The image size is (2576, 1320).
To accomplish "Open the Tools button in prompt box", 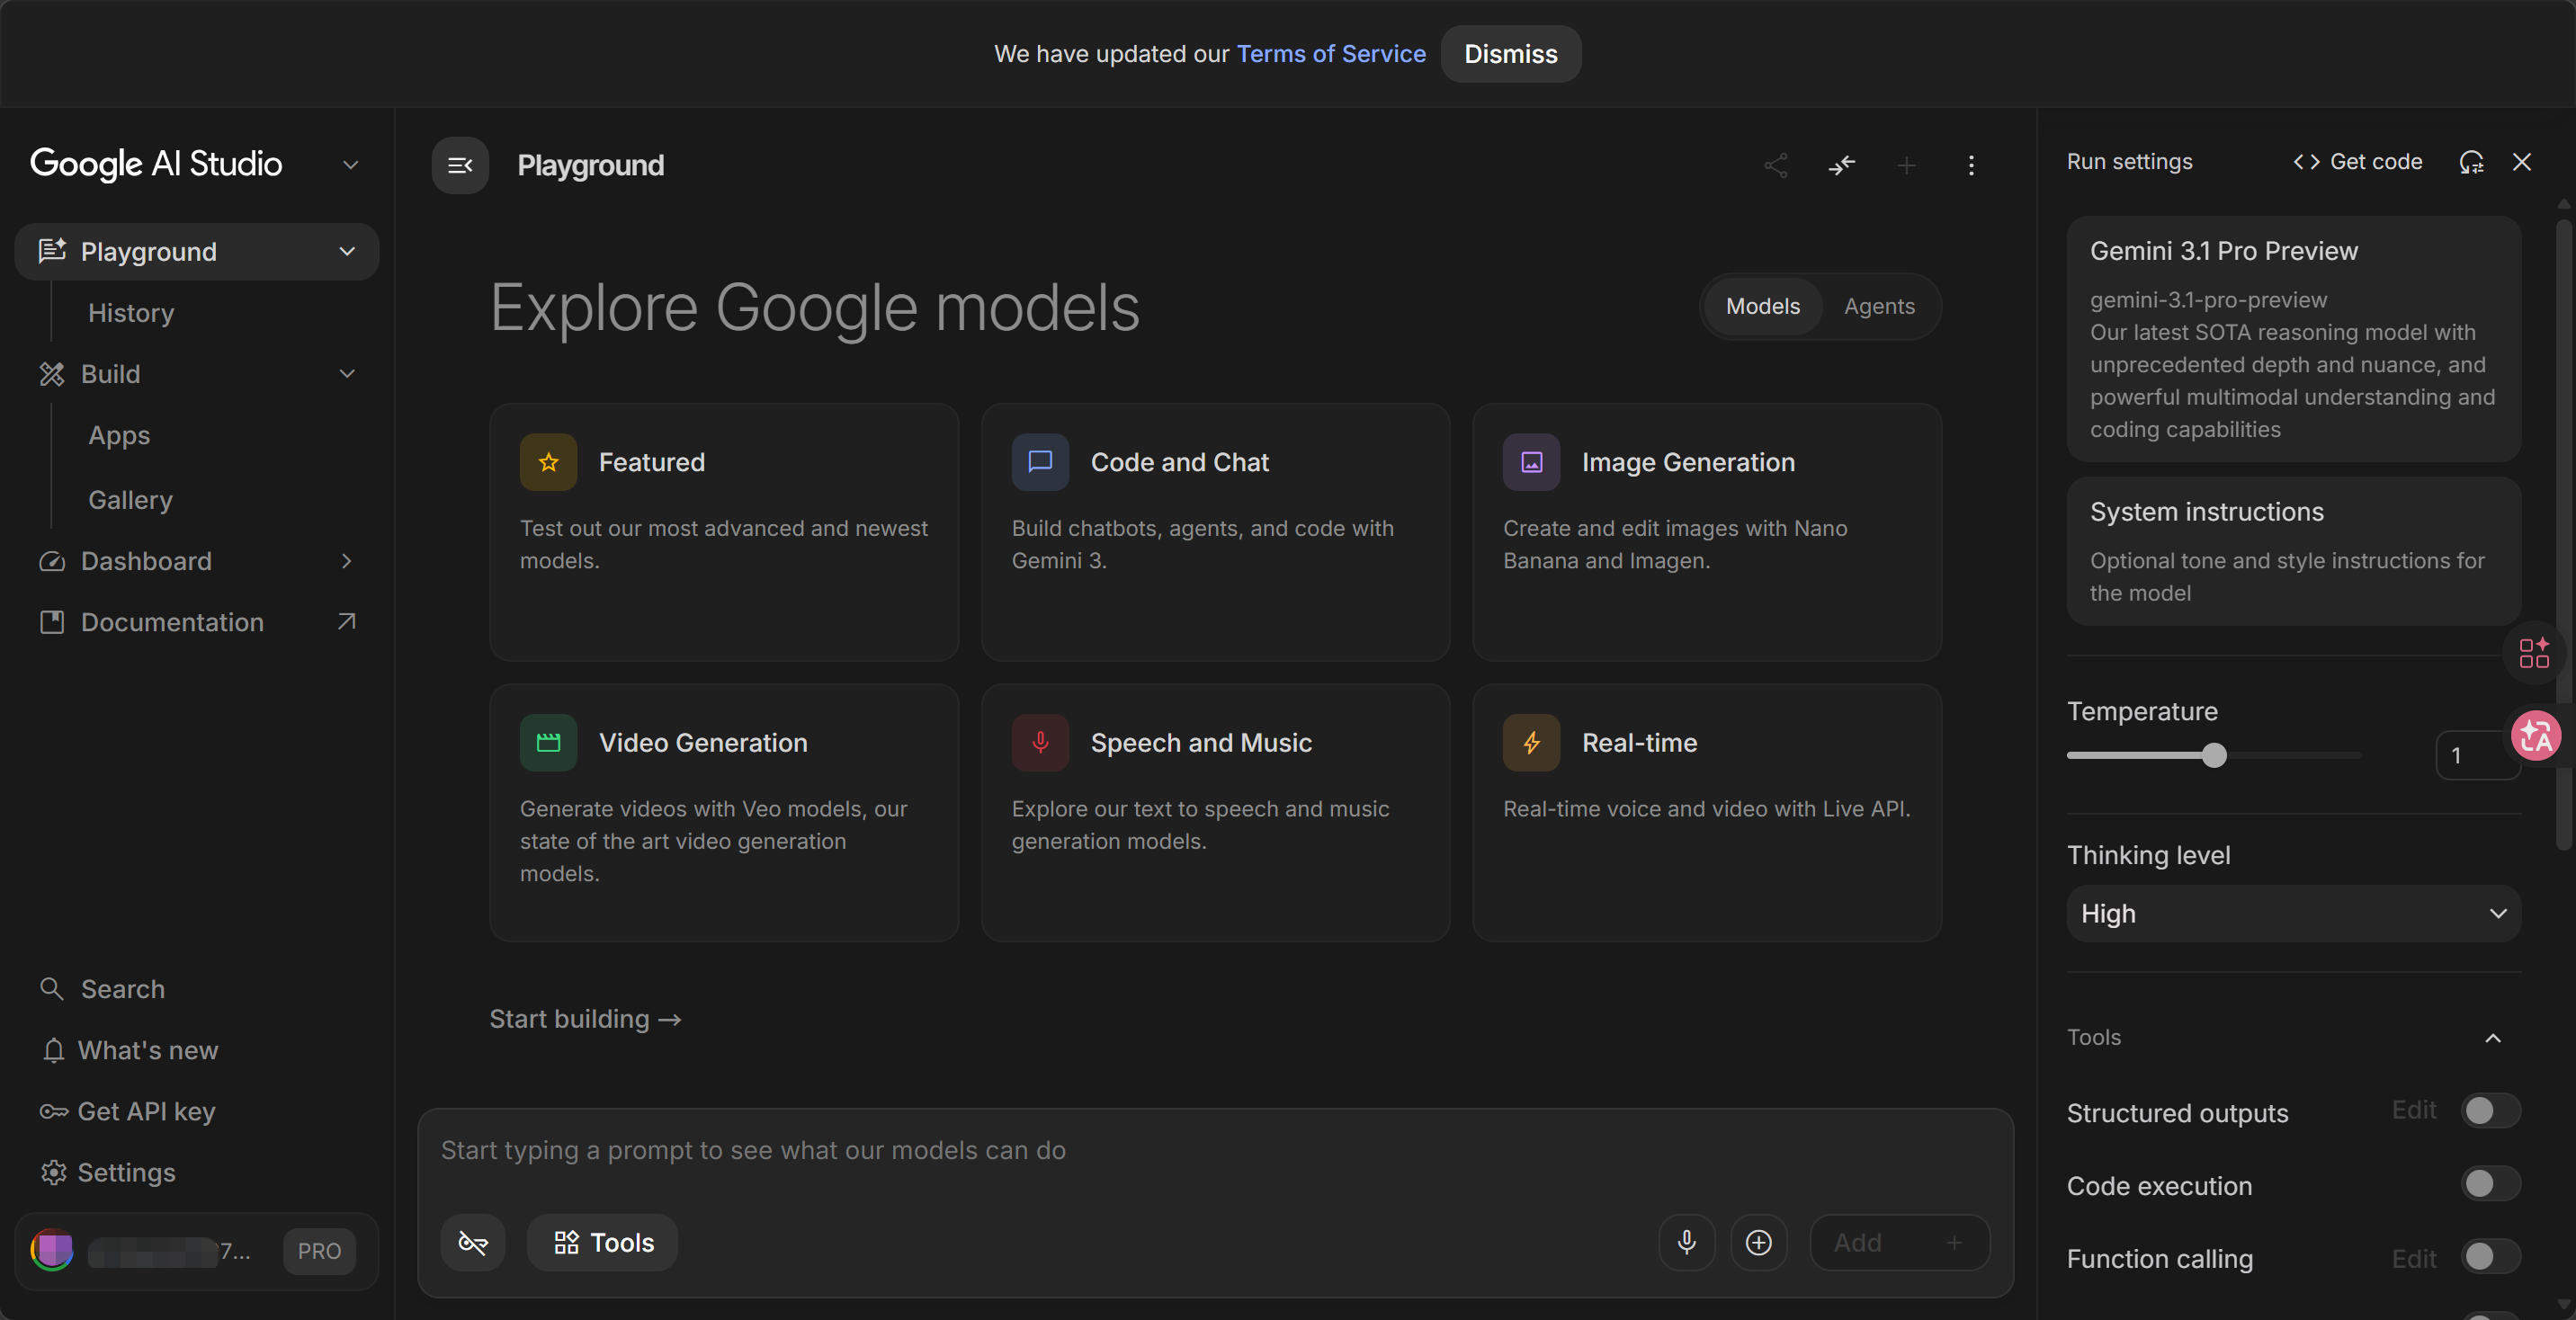I will 603,1242.
